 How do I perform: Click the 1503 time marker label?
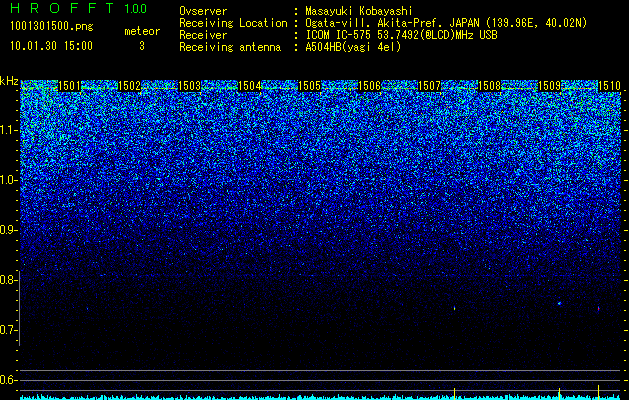click(x=190, y=86)
